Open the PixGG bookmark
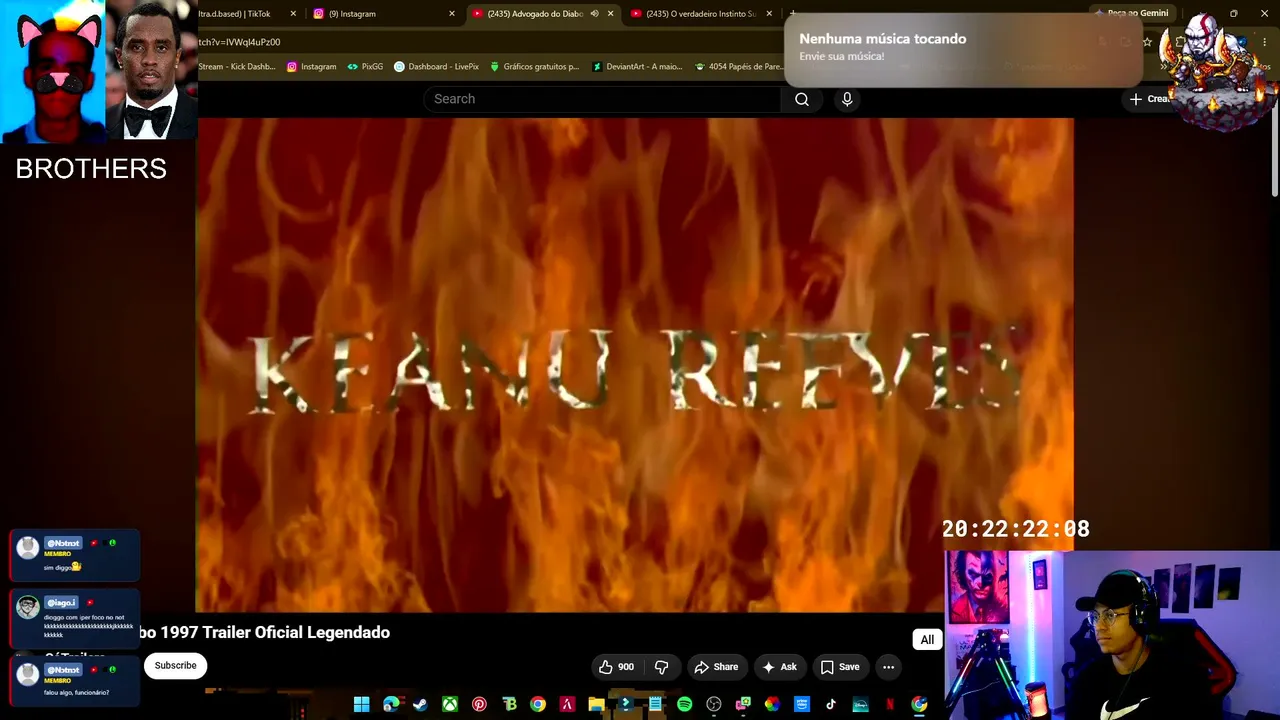The width and height of the screenshot is (1280, 720). 365,67
